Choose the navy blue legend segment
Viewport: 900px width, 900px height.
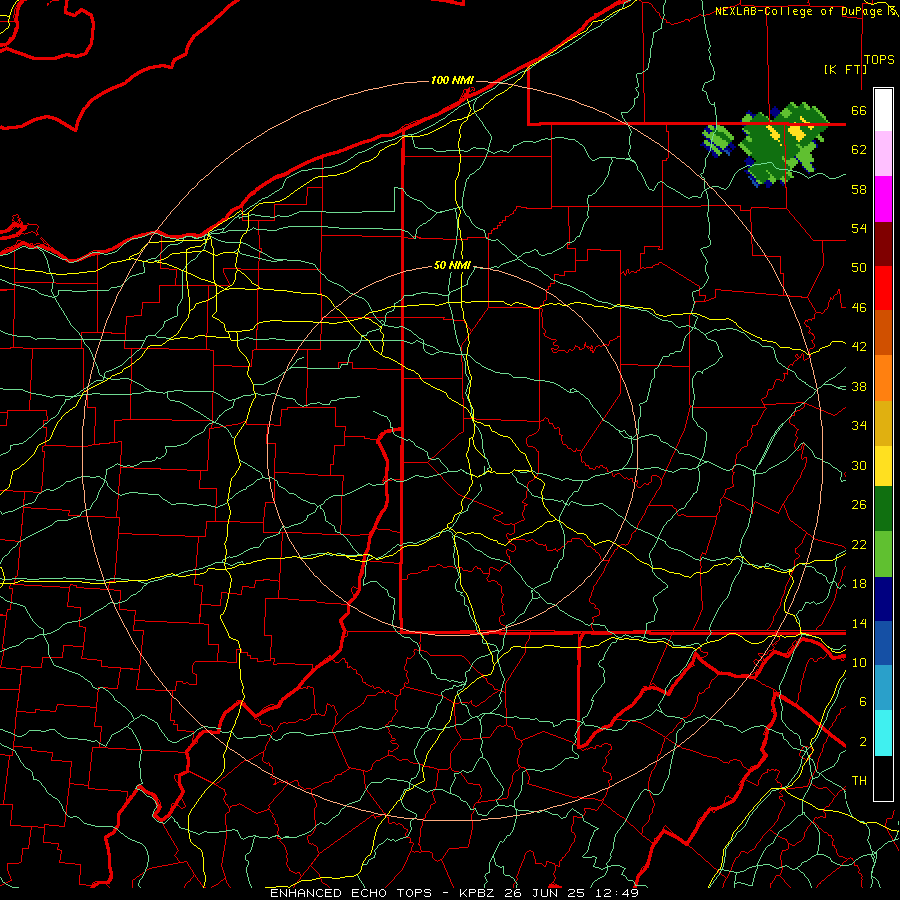[883, 599]
